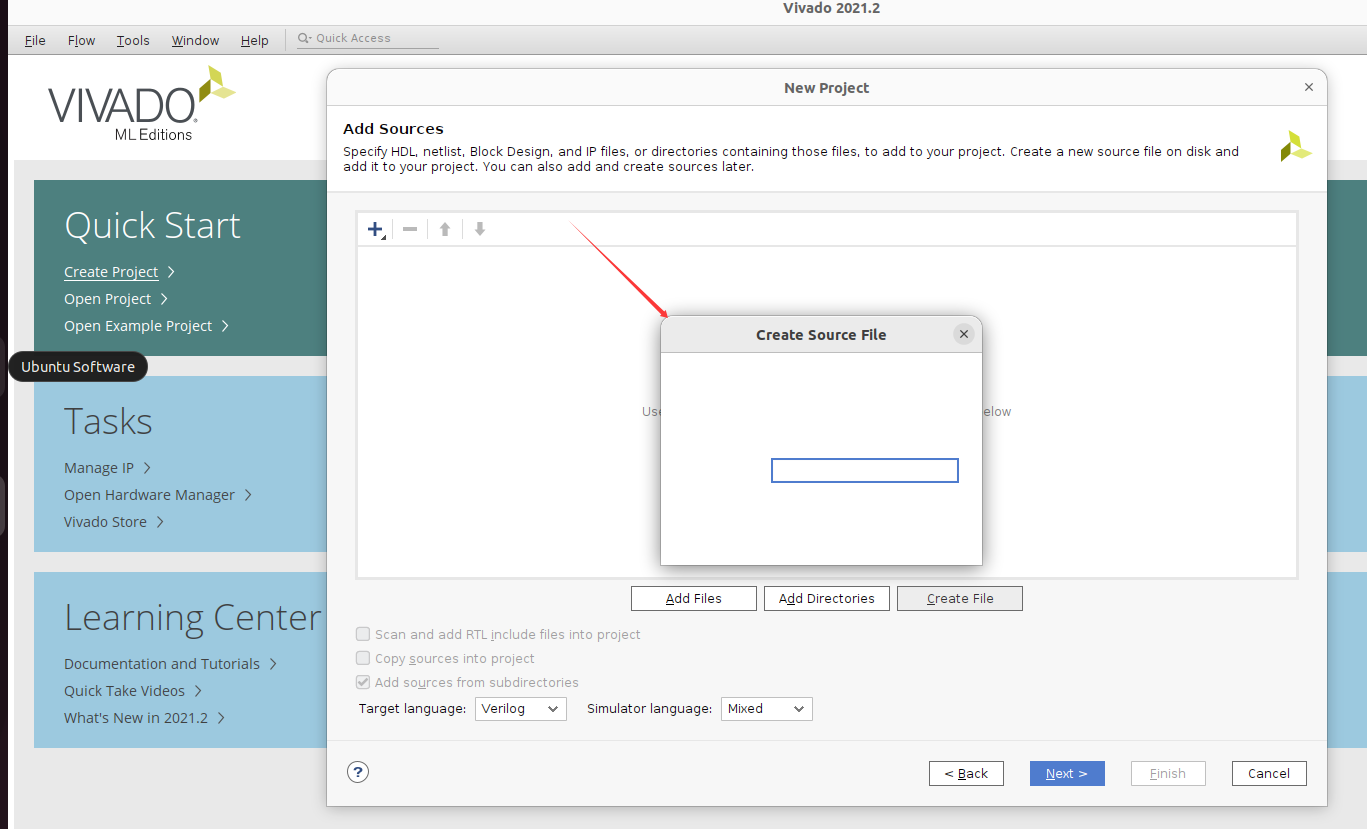Viewport: 1367px width, 829px height.
Task: Open Documentation and Tutorials link
Action: (x=162, y=664)
